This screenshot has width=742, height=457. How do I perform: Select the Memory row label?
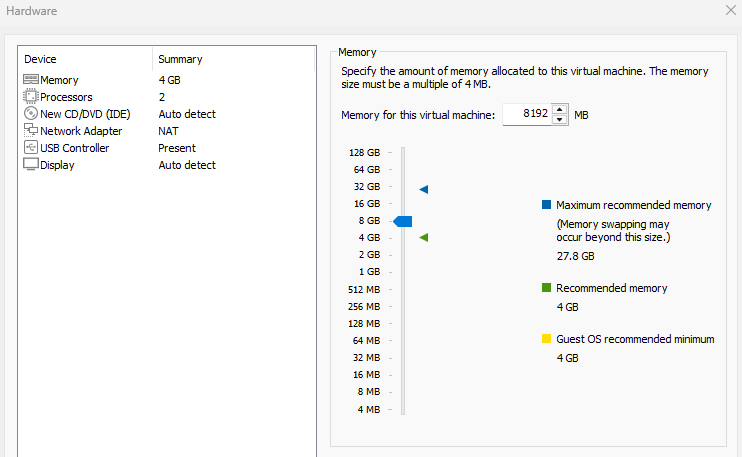tap(59, 80)
